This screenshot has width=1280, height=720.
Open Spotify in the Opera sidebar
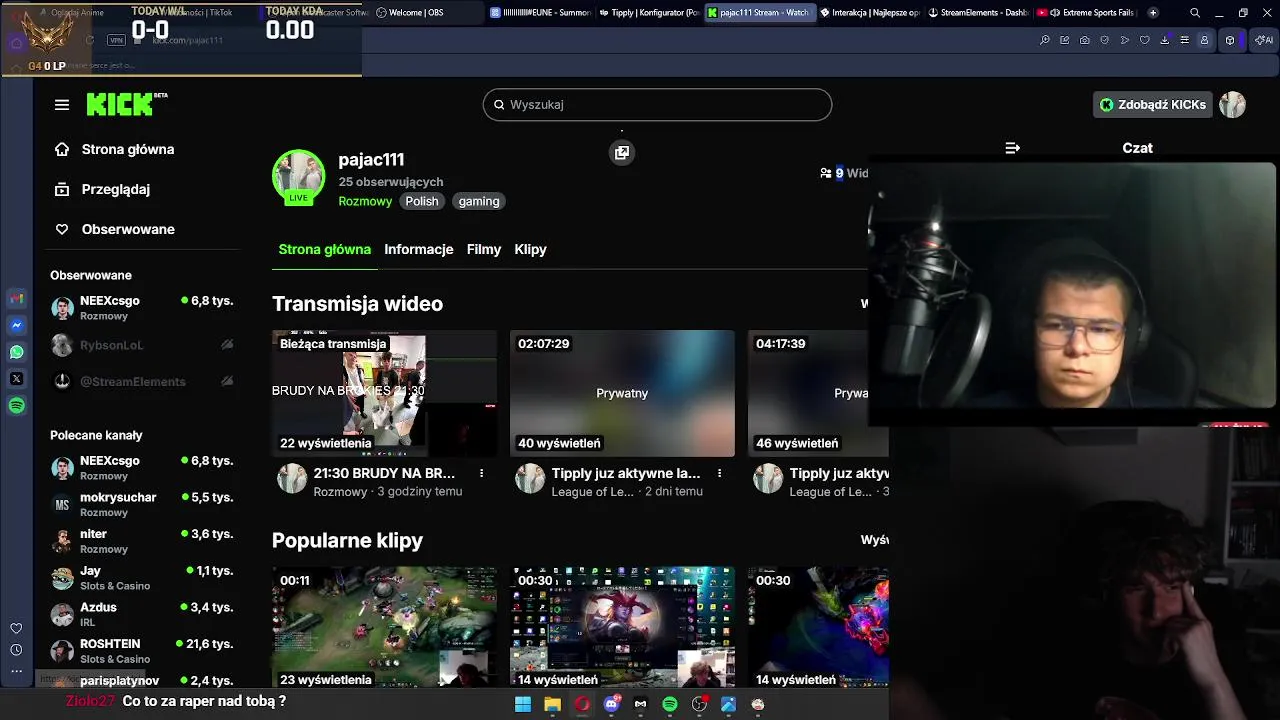pyautogui.click(x=17, y=406)
